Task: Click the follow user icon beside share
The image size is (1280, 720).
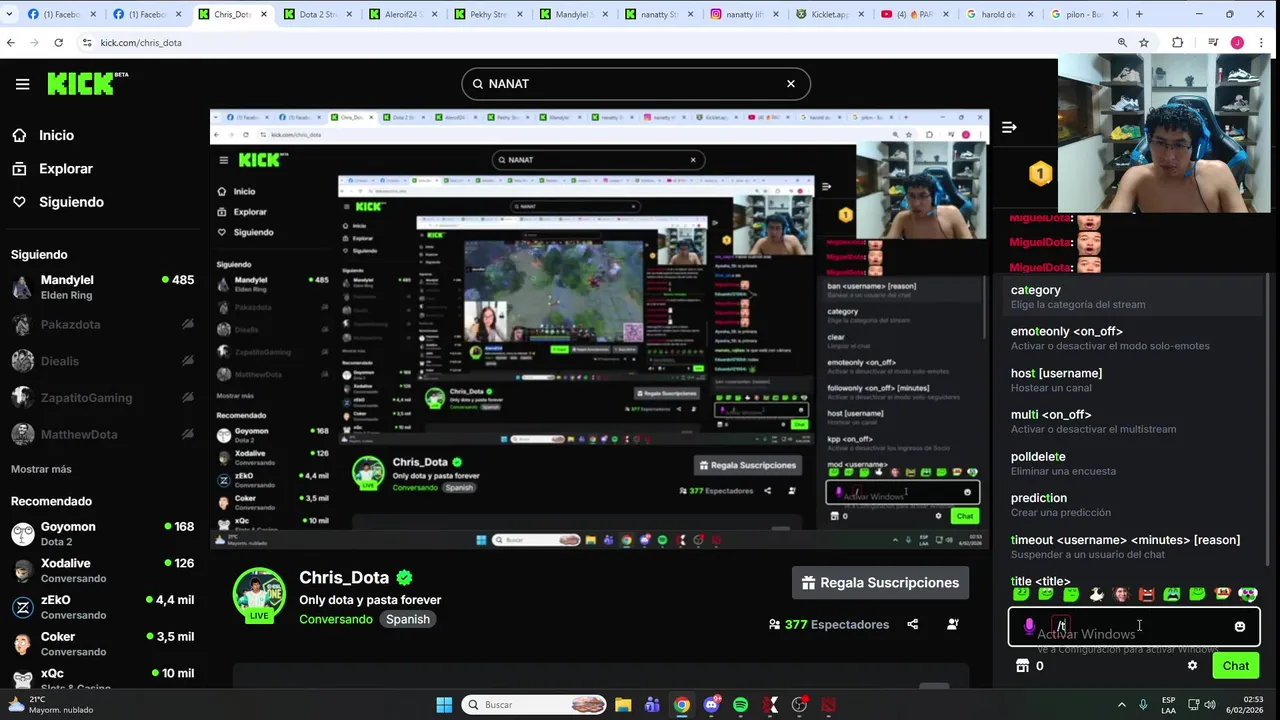Action: (953, 624)
